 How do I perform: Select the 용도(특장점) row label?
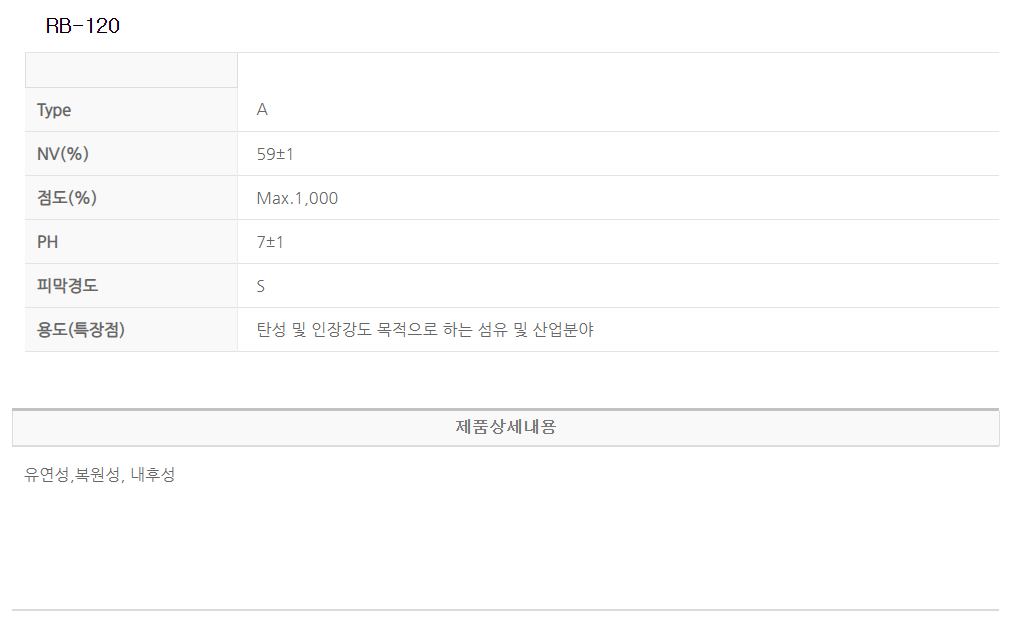tap(81, 330)
